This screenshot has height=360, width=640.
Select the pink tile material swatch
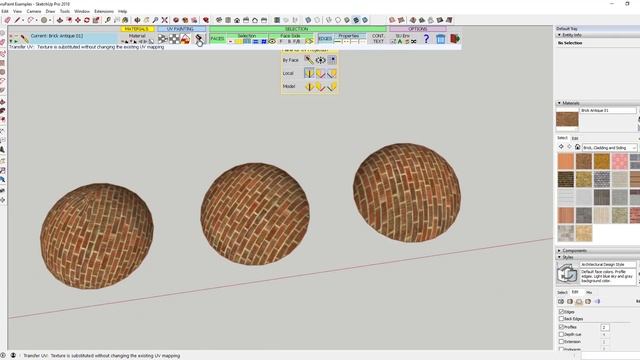619,161
